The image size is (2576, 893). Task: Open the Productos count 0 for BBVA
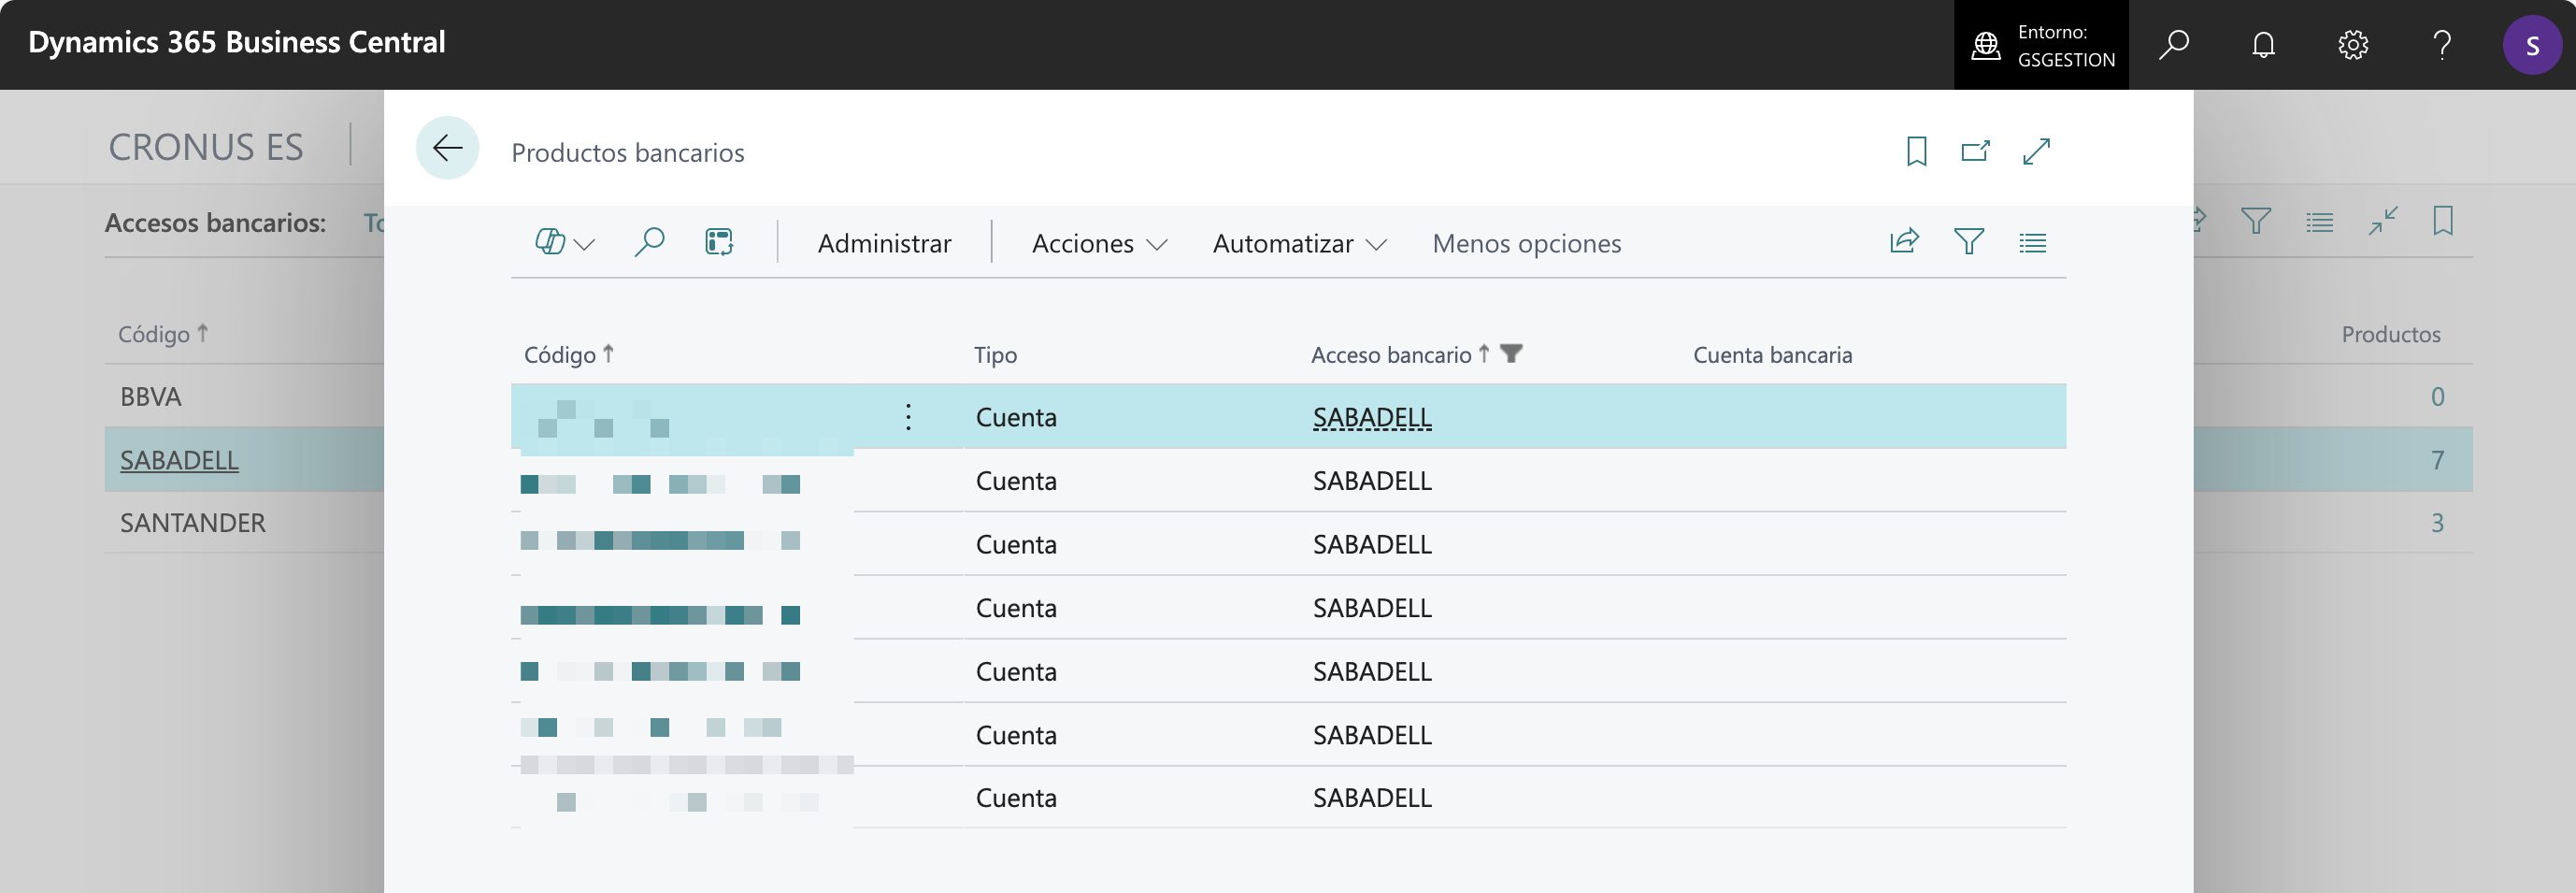[x=2437, y=397]
